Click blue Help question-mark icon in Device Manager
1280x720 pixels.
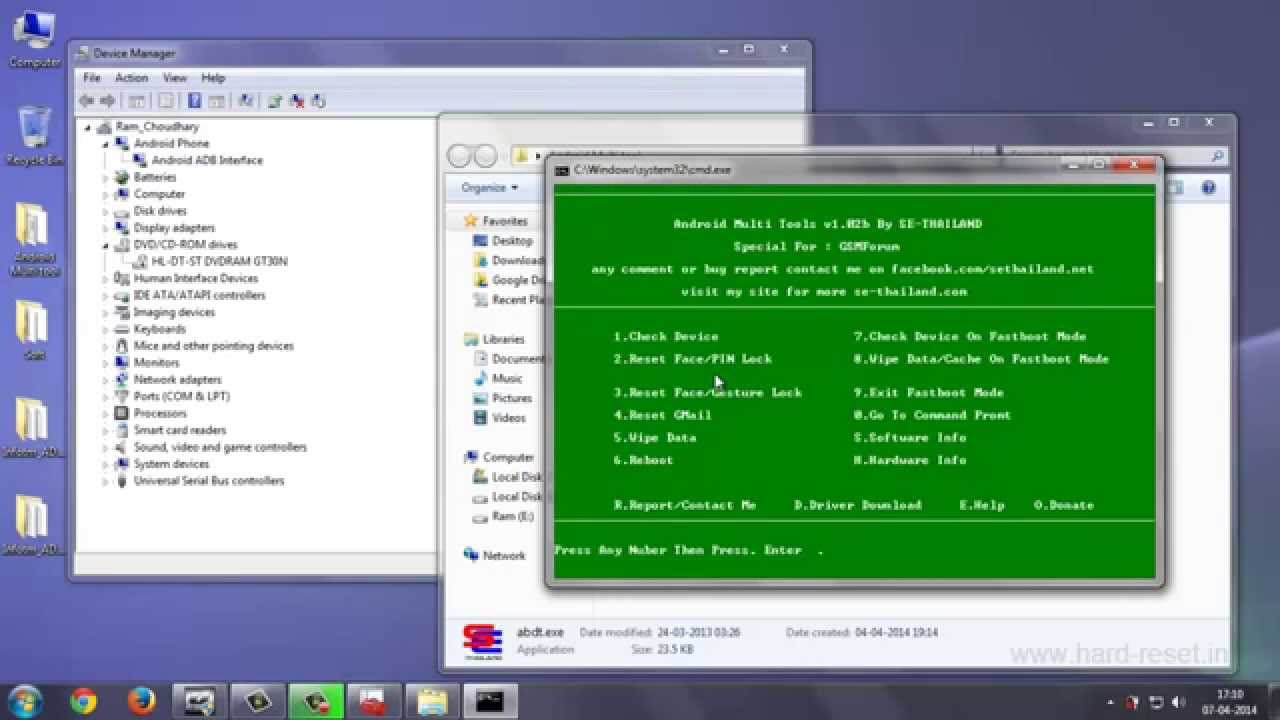194,101
